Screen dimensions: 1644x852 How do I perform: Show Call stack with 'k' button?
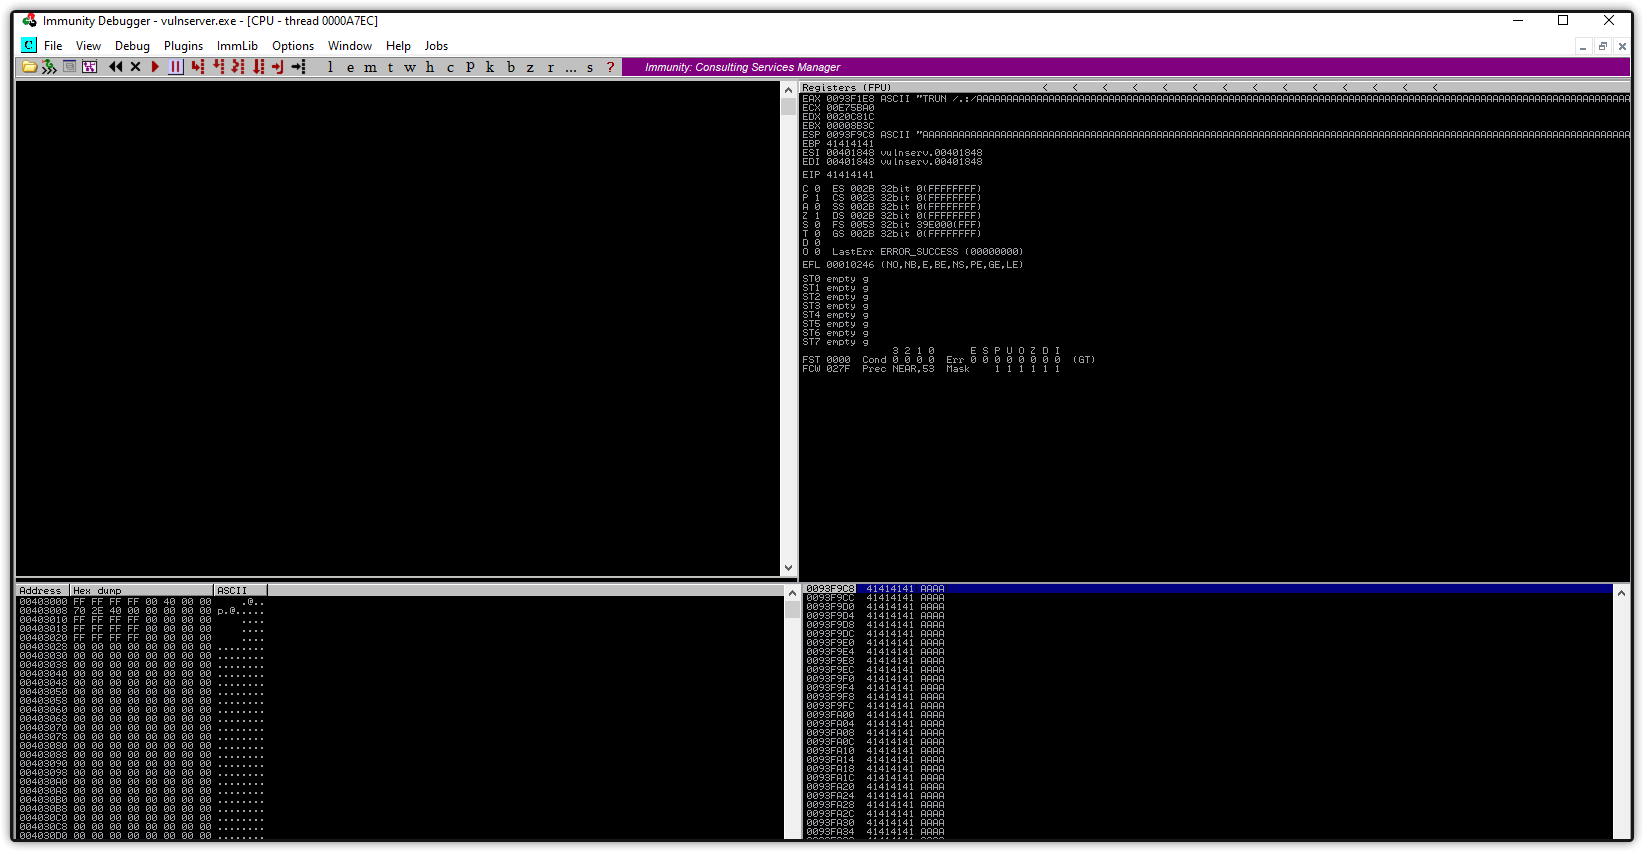coord(490,67)
